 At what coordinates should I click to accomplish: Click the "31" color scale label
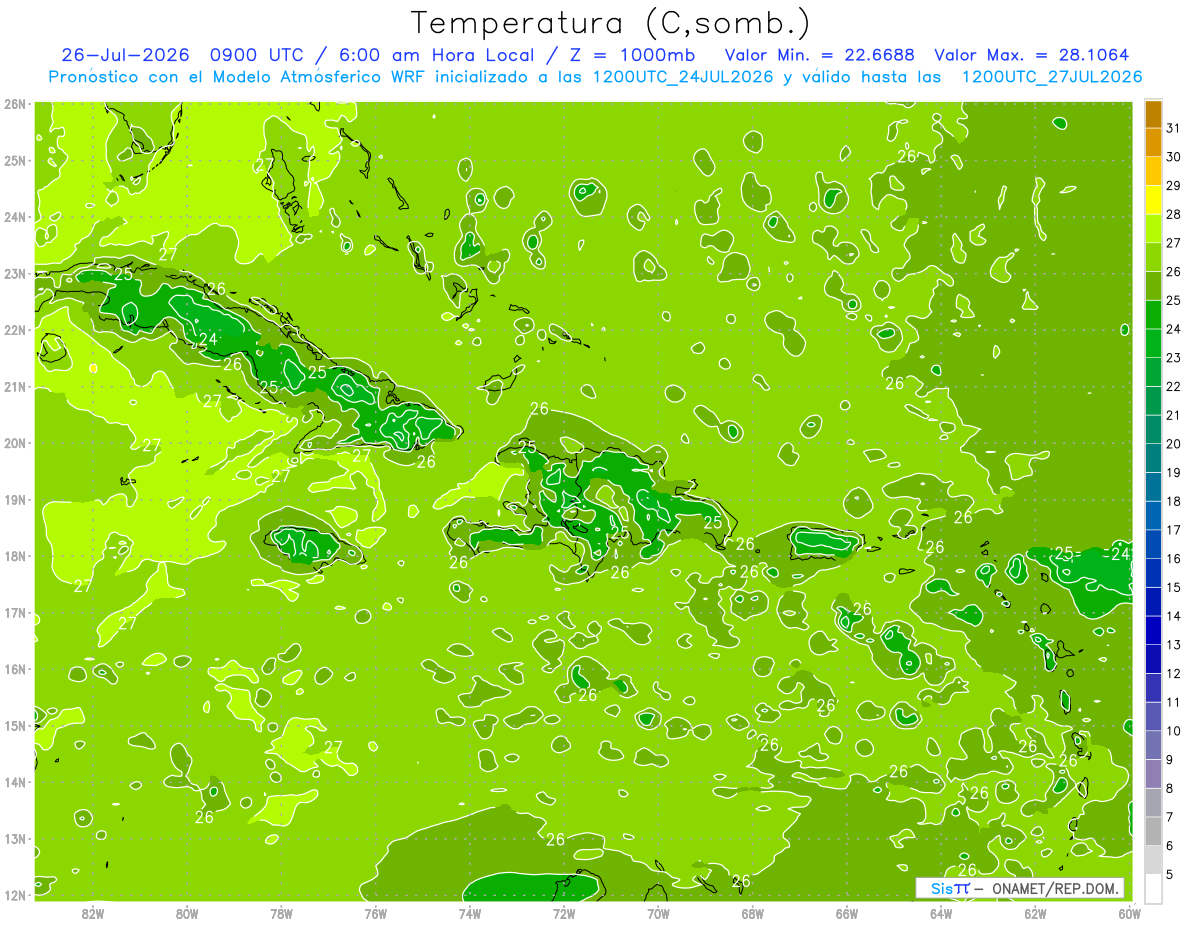(x=1174, y=128)
